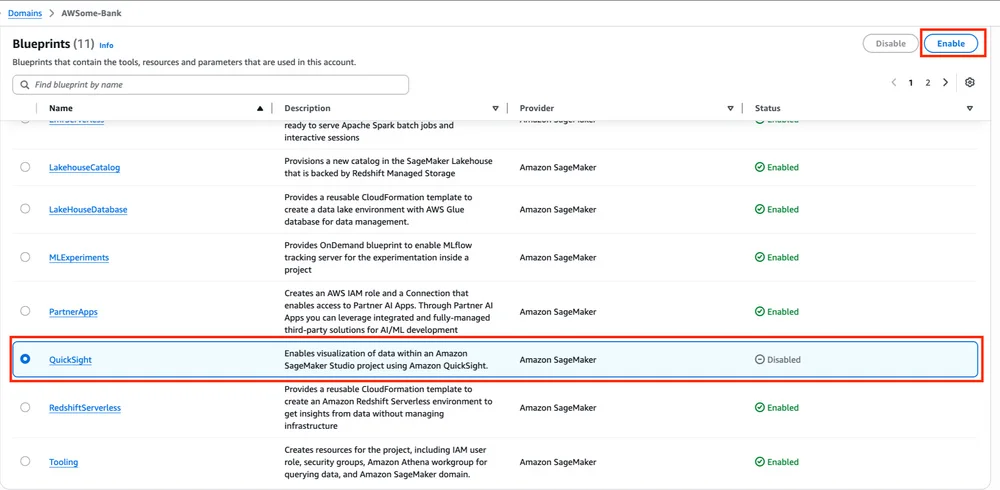Focus the Find blueprint by name field
This screenshot has height=490, width=1000.
pyautogui.click(x=210, y=85)
